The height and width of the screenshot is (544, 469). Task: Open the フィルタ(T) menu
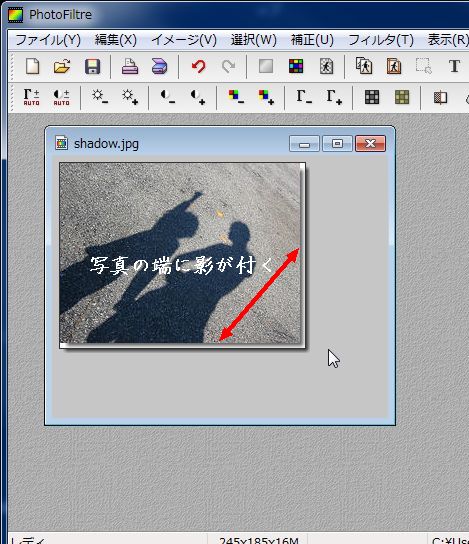(x=381, y=40)
